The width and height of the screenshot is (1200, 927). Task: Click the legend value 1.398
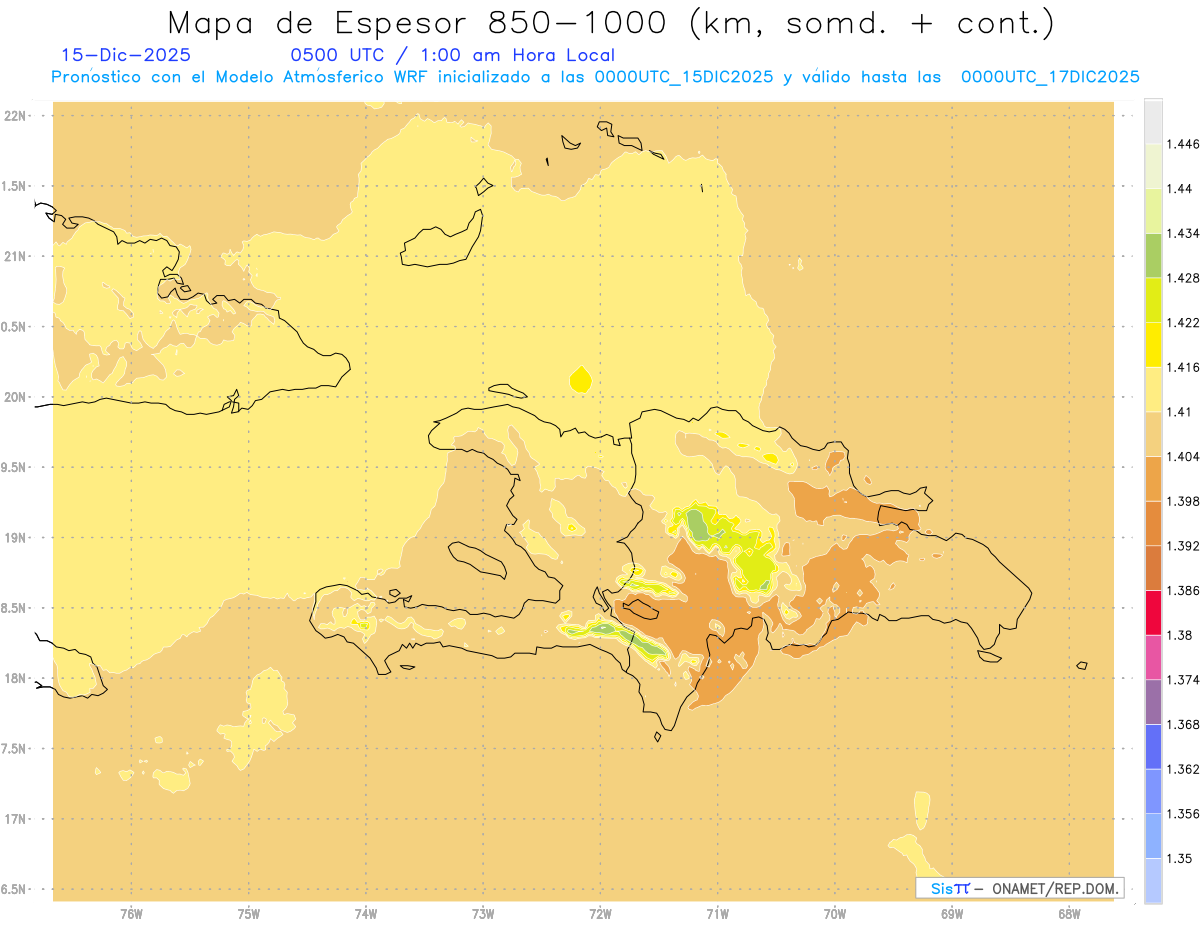1183,501
